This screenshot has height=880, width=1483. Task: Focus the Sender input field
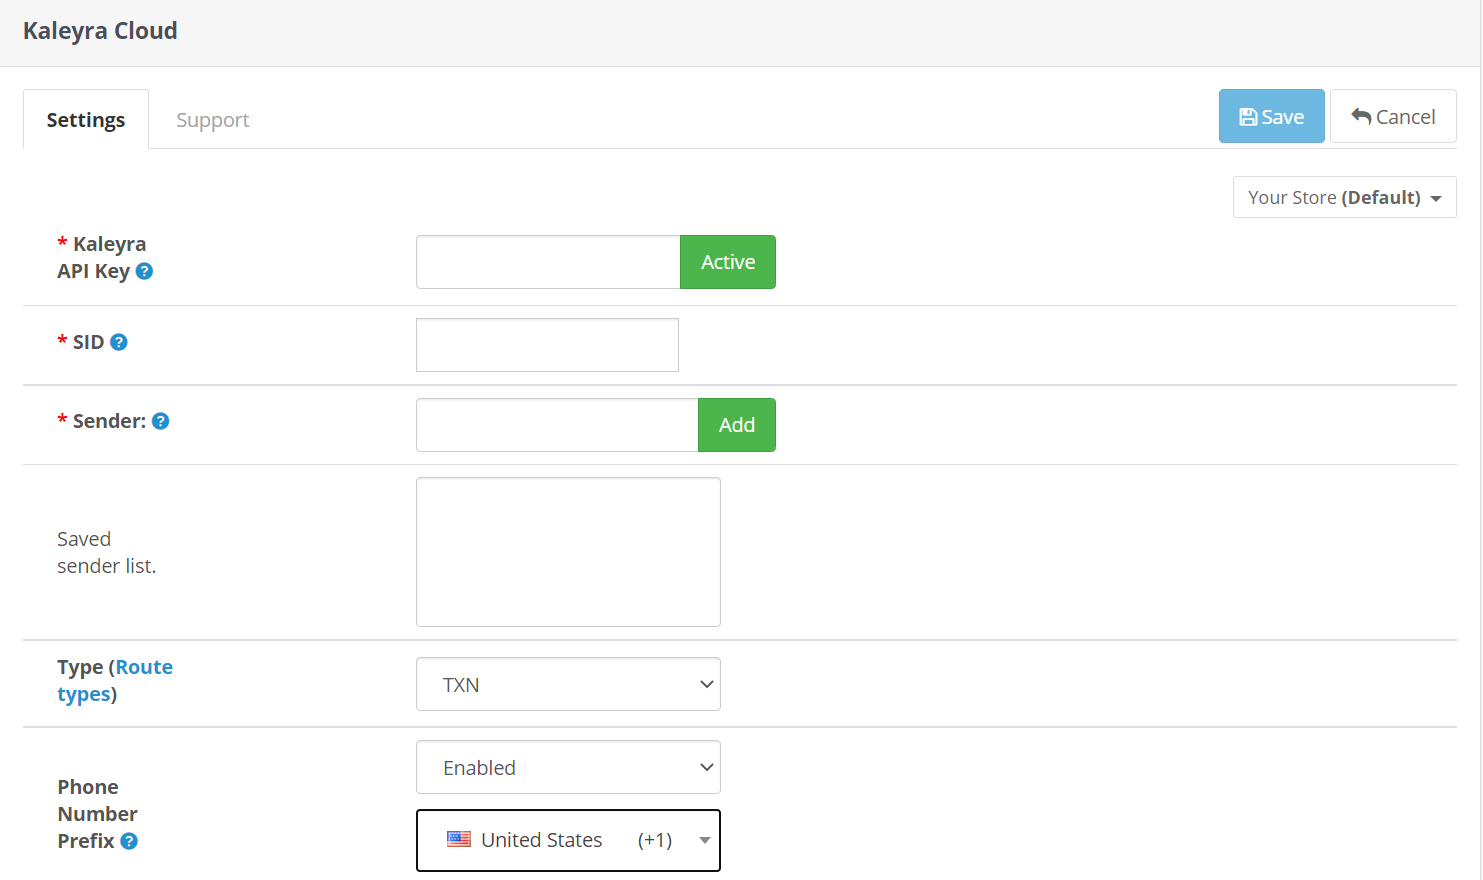[x=557, y=425]
